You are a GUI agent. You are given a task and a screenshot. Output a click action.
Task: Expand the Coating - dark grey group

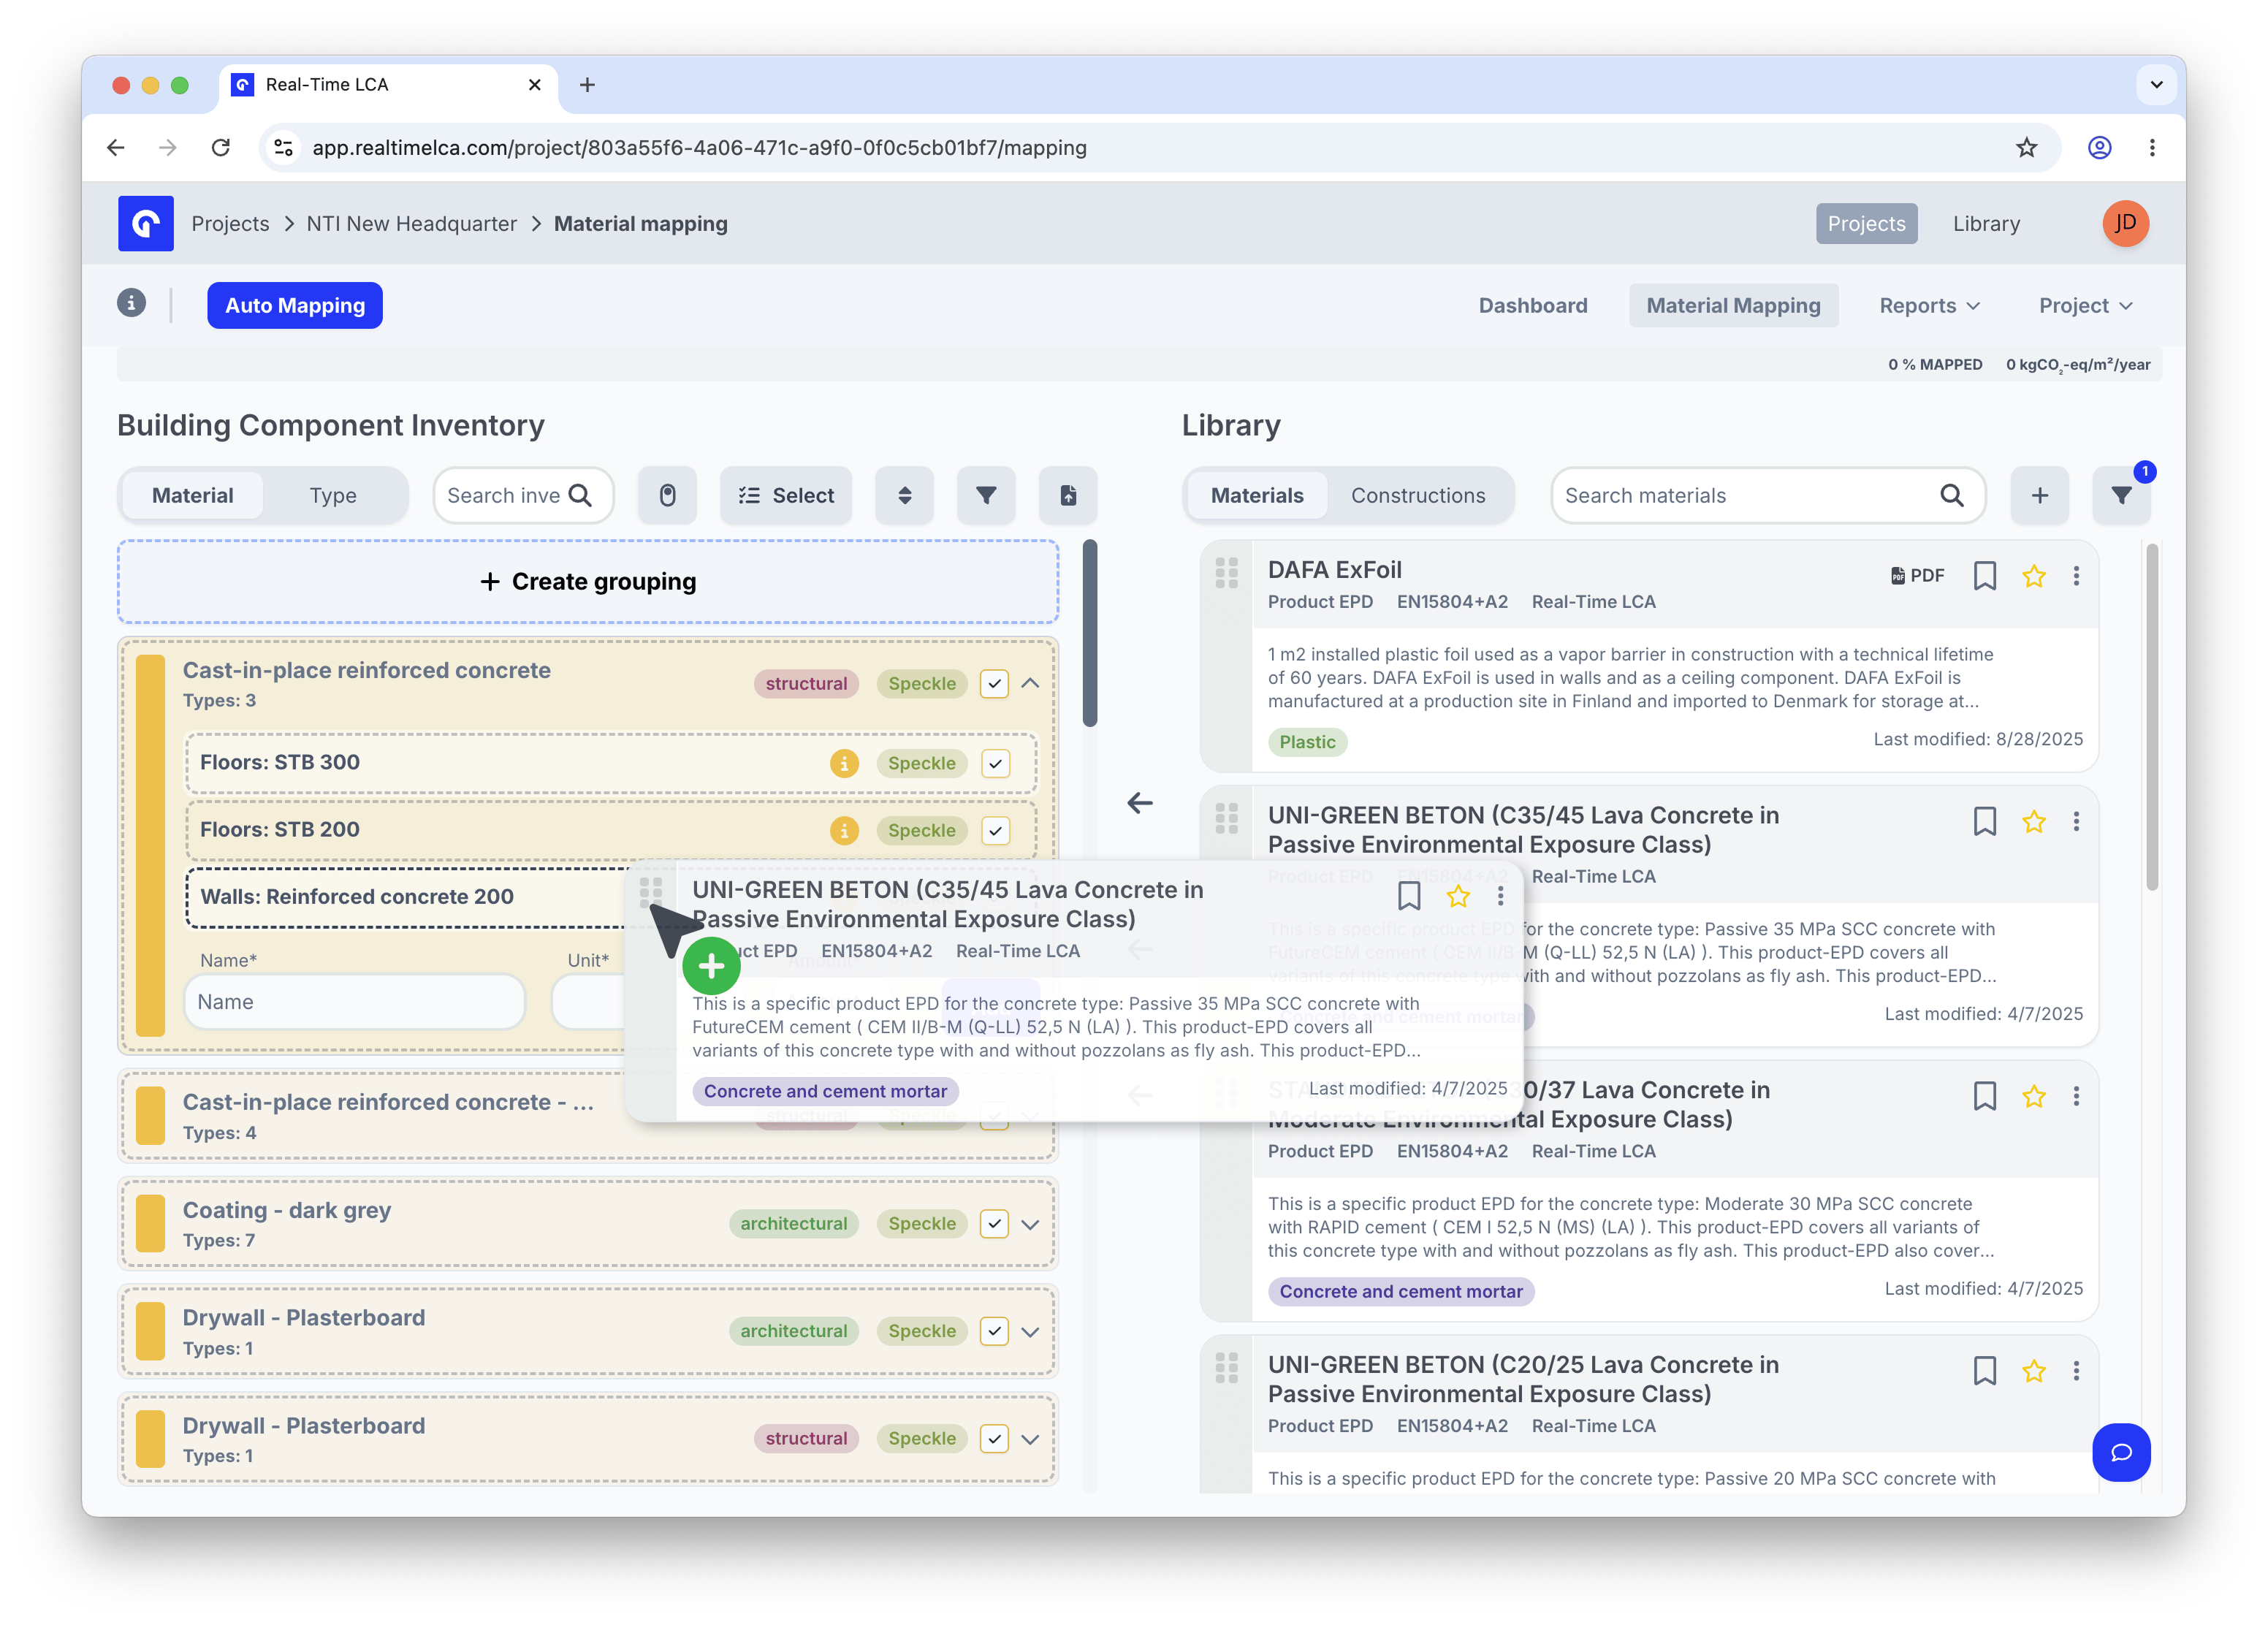point(1031,1224)
